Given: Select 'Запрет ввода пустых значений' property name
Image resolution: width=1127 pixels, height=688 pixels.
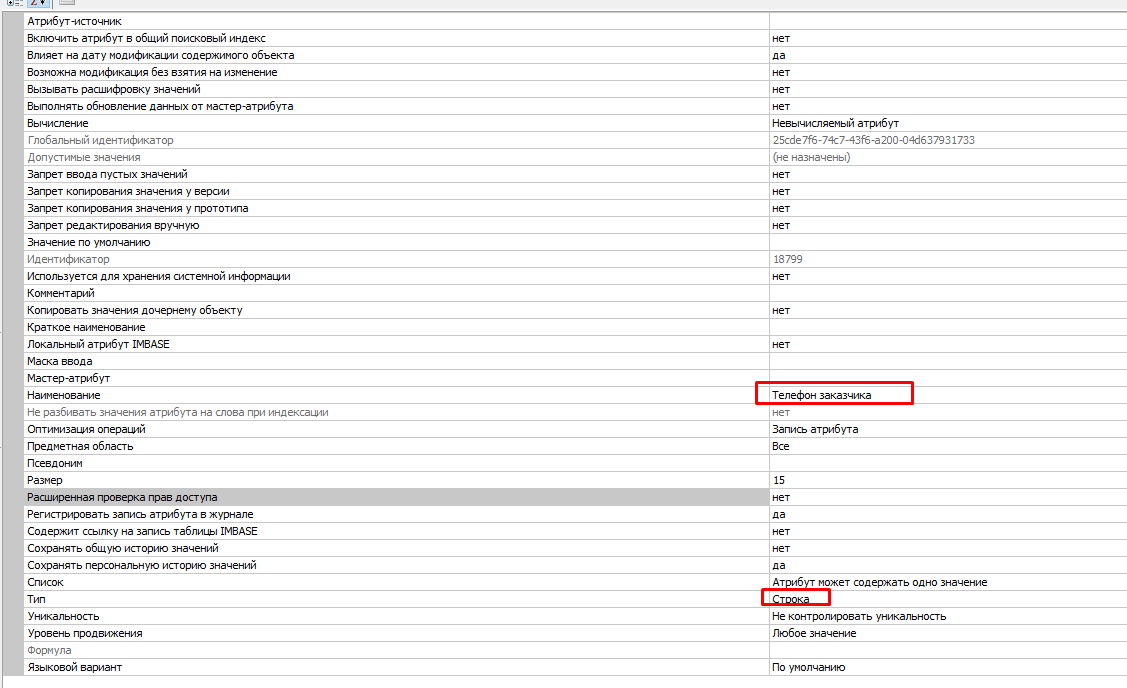Looking at the screenshot, I should coord(107,175).
